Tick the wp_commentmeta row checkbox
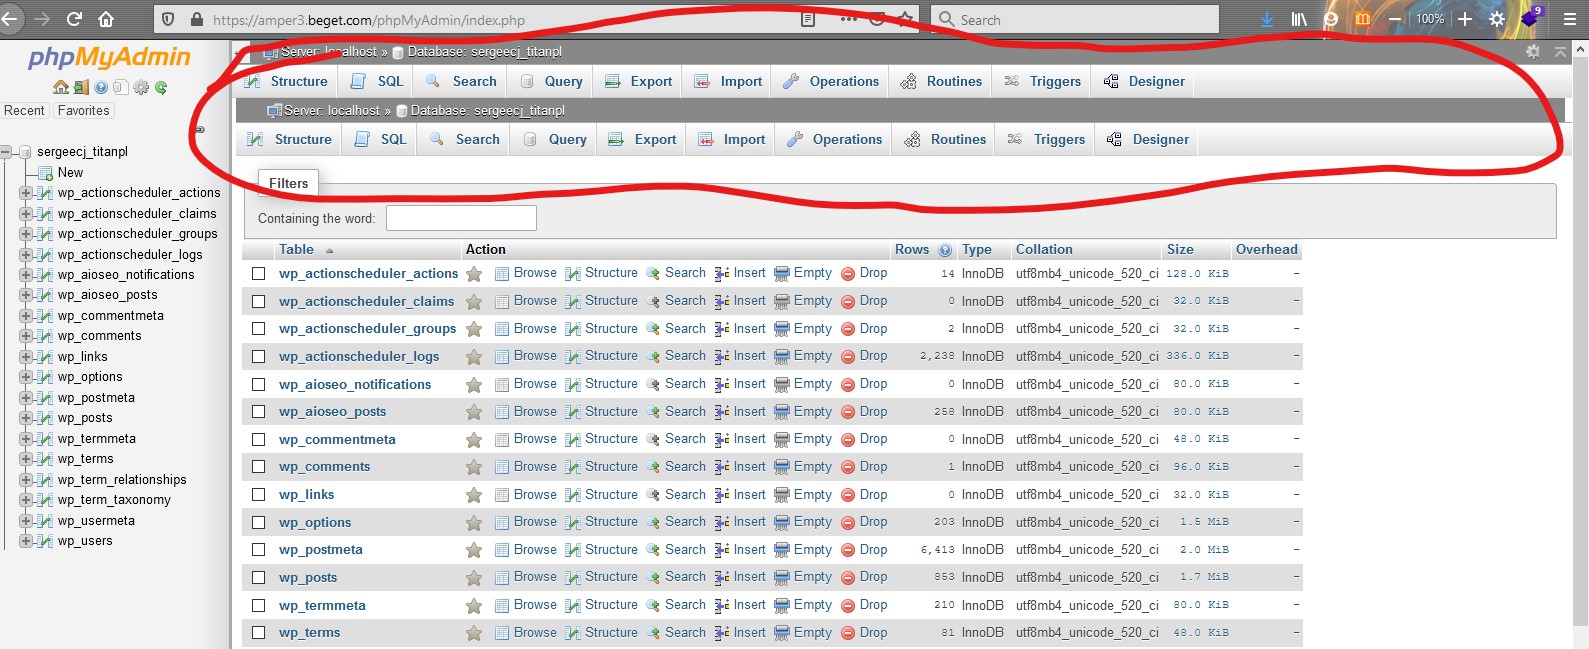1589x649 pixels. [259, 439]
